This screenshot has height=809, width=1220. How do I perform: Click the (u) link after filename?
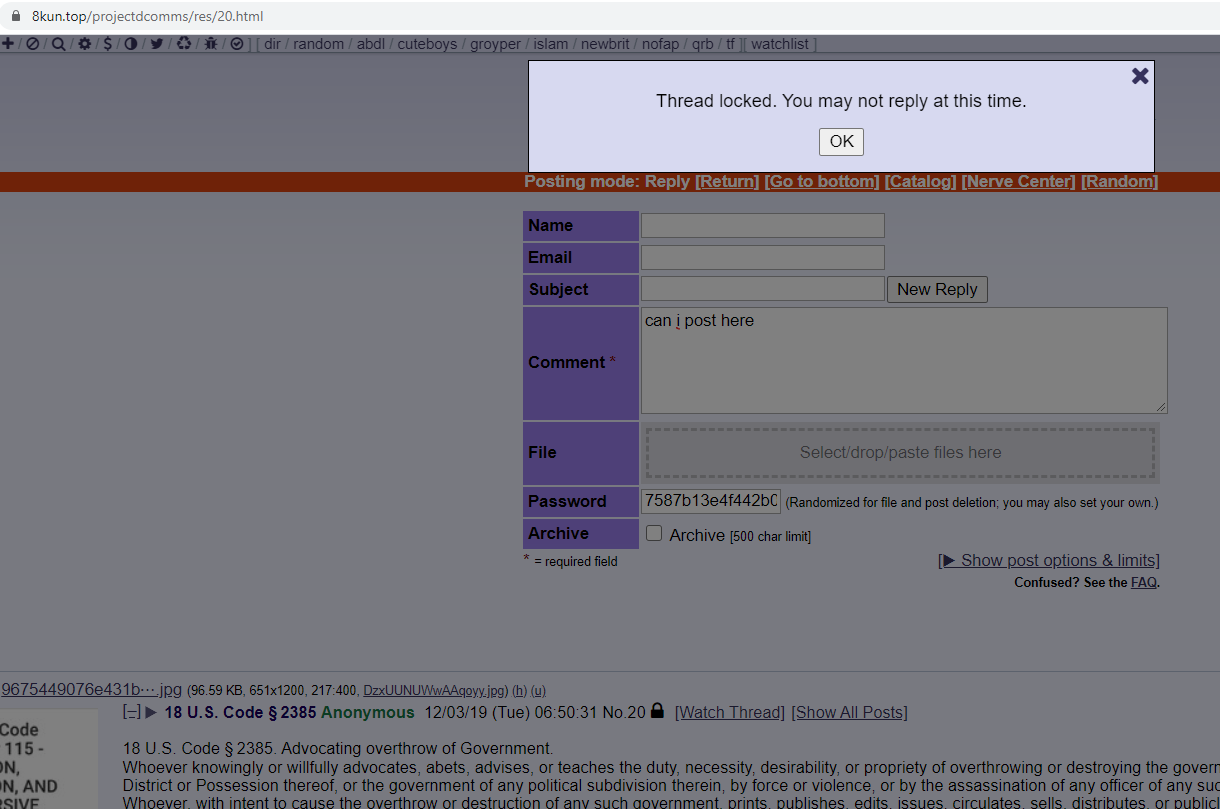tap(538, 690)
